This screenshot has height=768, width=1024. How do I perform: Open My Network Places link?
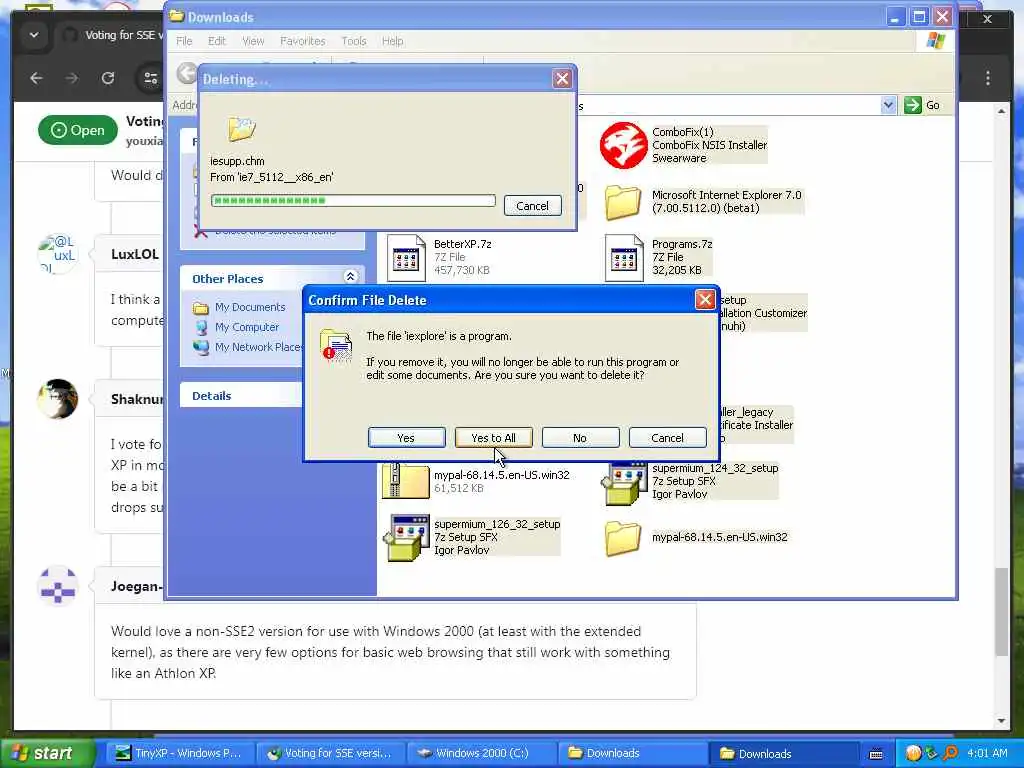tap(259, 347)
